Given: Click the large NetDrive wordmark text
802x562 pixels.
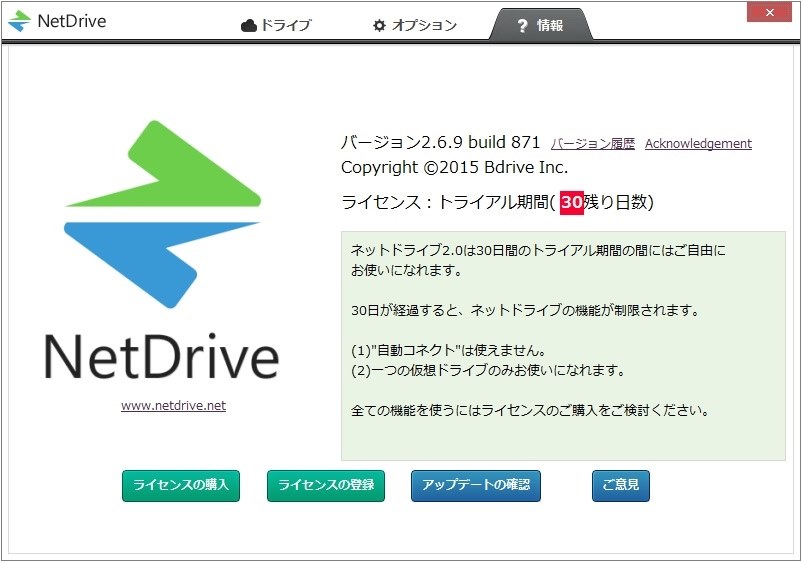Looking at the screenshot, I should coord(162,357).
